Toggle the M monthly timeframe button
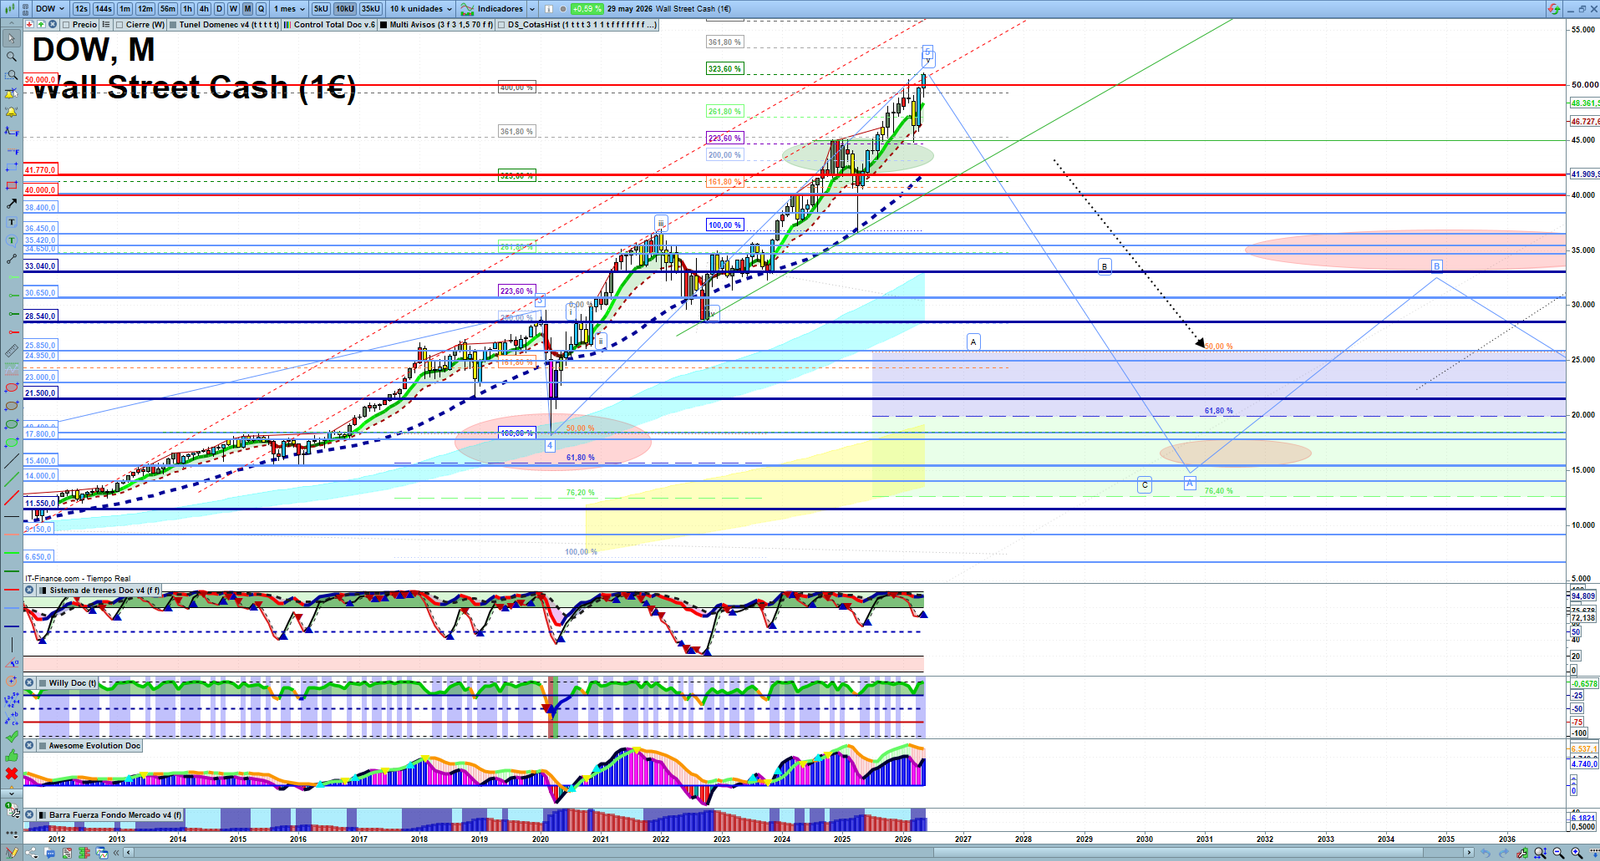The height and width of the screenshot is (861, 1600). pyautogui.click(x=247, y=9)
